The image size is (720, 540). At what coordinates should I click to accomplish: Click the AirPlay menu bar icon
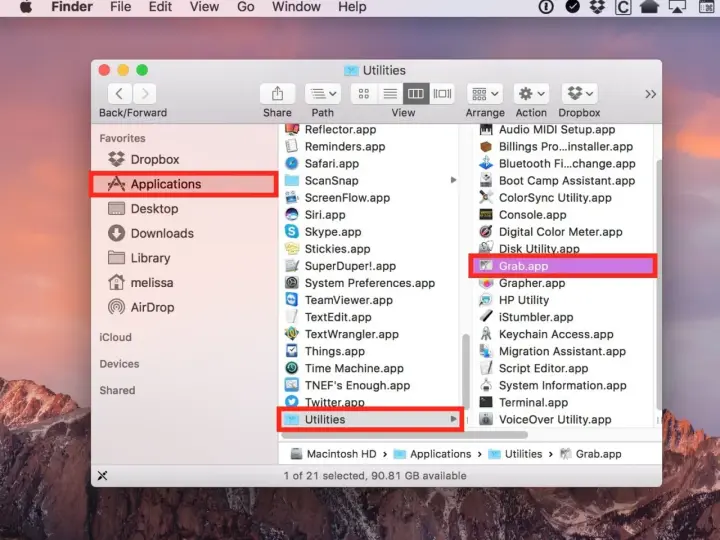pyautogui.click(x=677, y=7)
